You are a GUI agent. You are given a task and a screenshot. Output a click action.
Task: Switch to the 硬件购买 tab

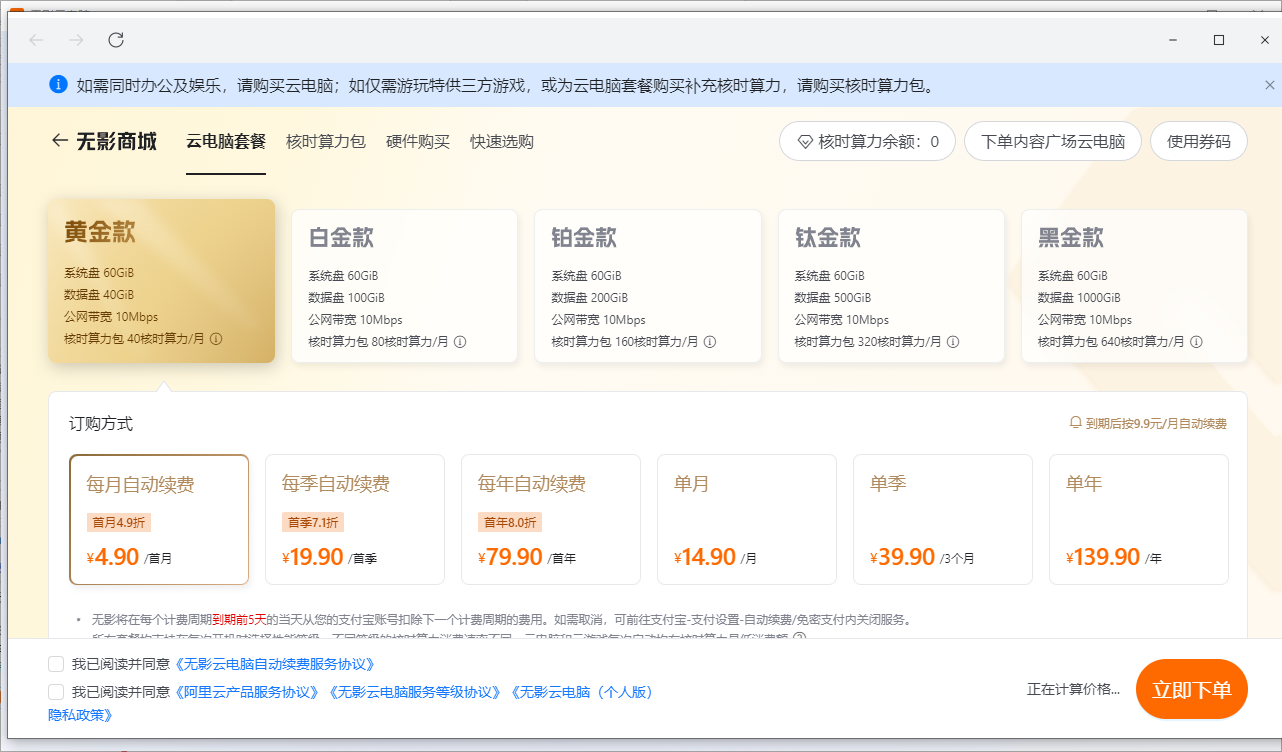pyautogui.click(x=418, y=141)
